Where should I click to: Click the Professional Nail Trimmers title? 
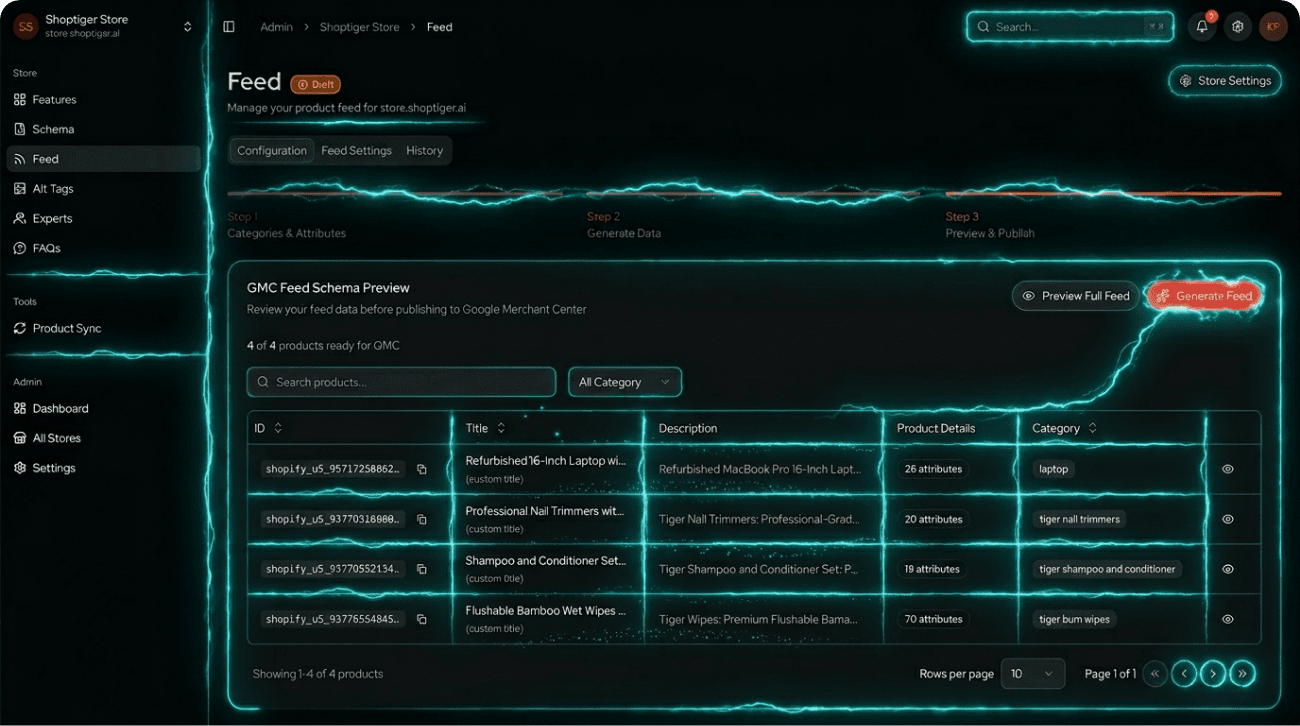(545, 511)
